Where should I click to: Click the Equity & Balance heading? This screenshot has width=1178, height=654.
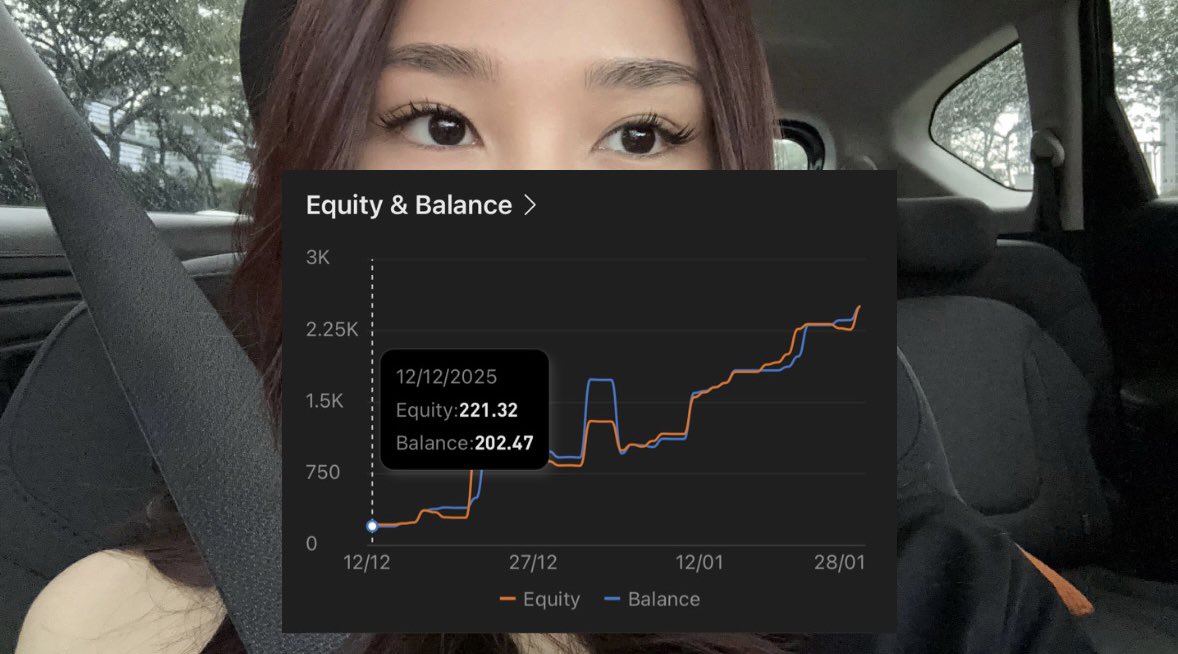tap(409, 205)
